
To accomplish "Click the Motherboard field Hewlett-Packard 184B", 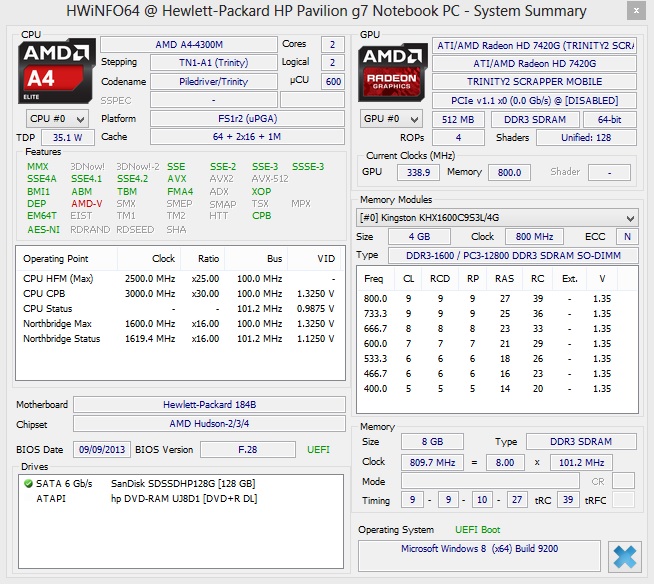I will click(x=209, y=405).
